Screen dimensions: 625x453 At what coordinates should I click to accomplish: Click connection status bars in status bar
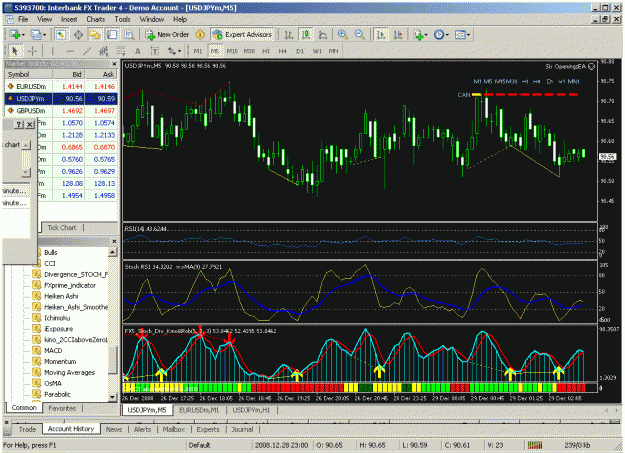pyautogui.click(x=535, y=445)
